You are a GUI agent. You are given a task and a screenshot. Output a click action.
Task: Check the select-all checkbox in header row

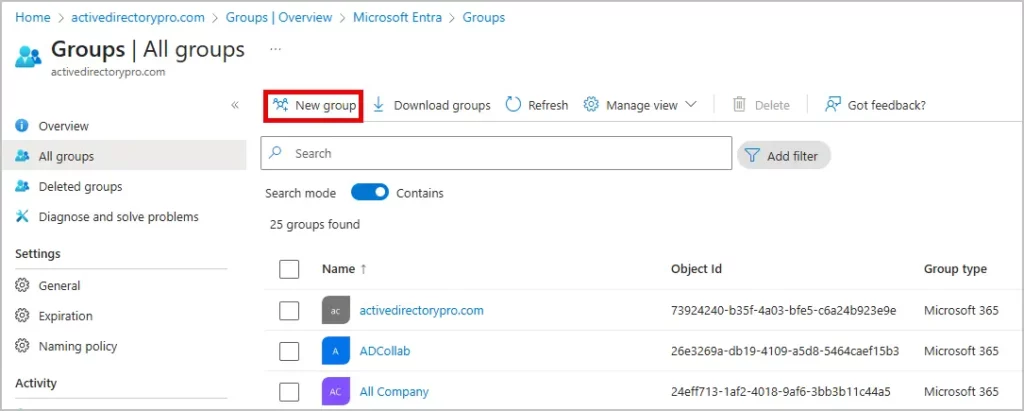click(289, 269)
